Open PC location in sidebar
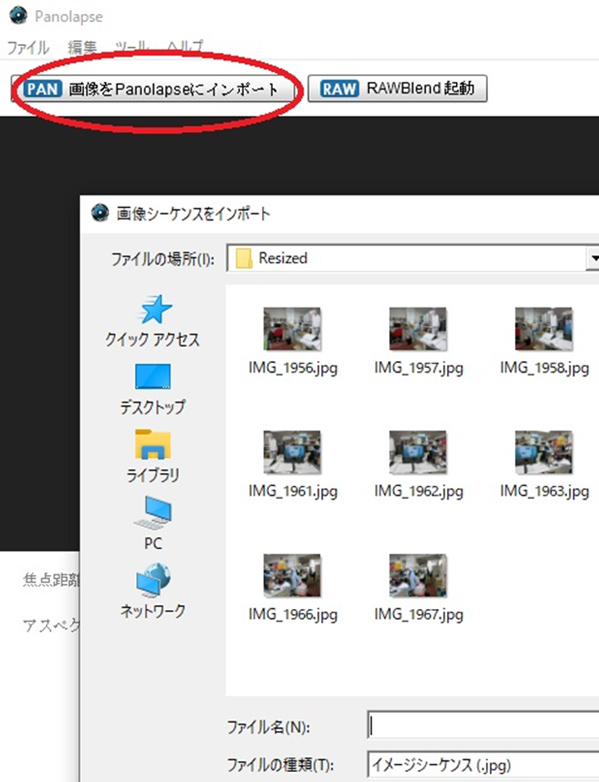This screenshot has width=599, height=782. pos(153,523)
